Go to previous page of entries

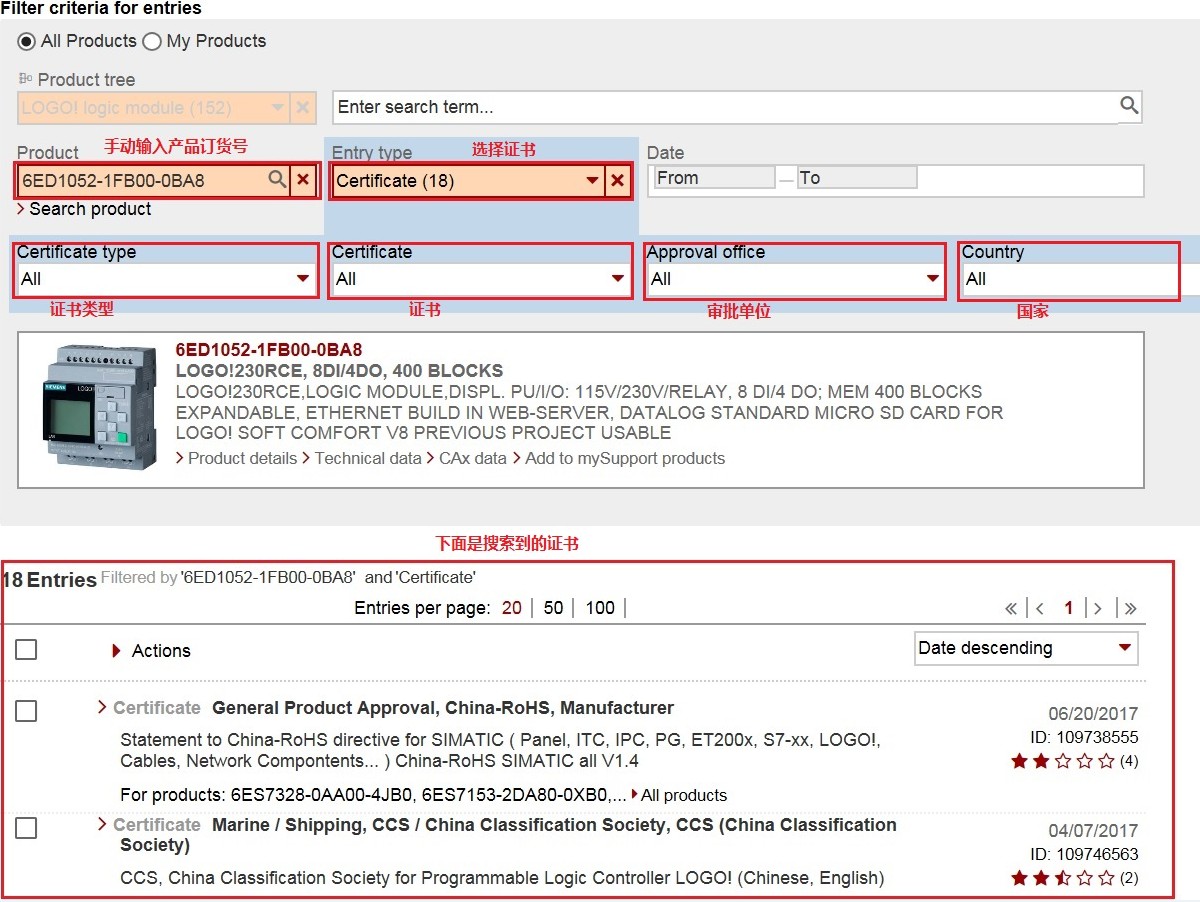click(1040, 608)
